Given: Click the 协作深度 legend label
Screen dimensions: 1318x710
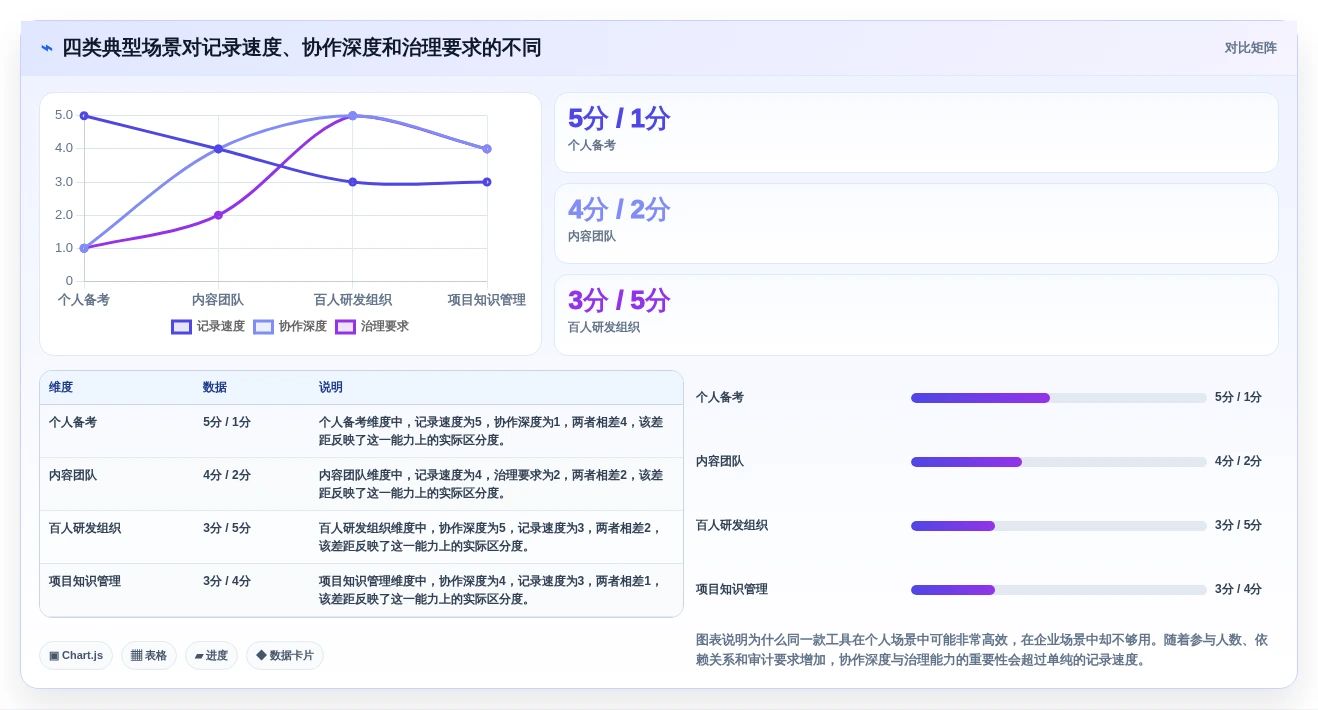Looking at the screenshot, I should (x=302, y=326).
